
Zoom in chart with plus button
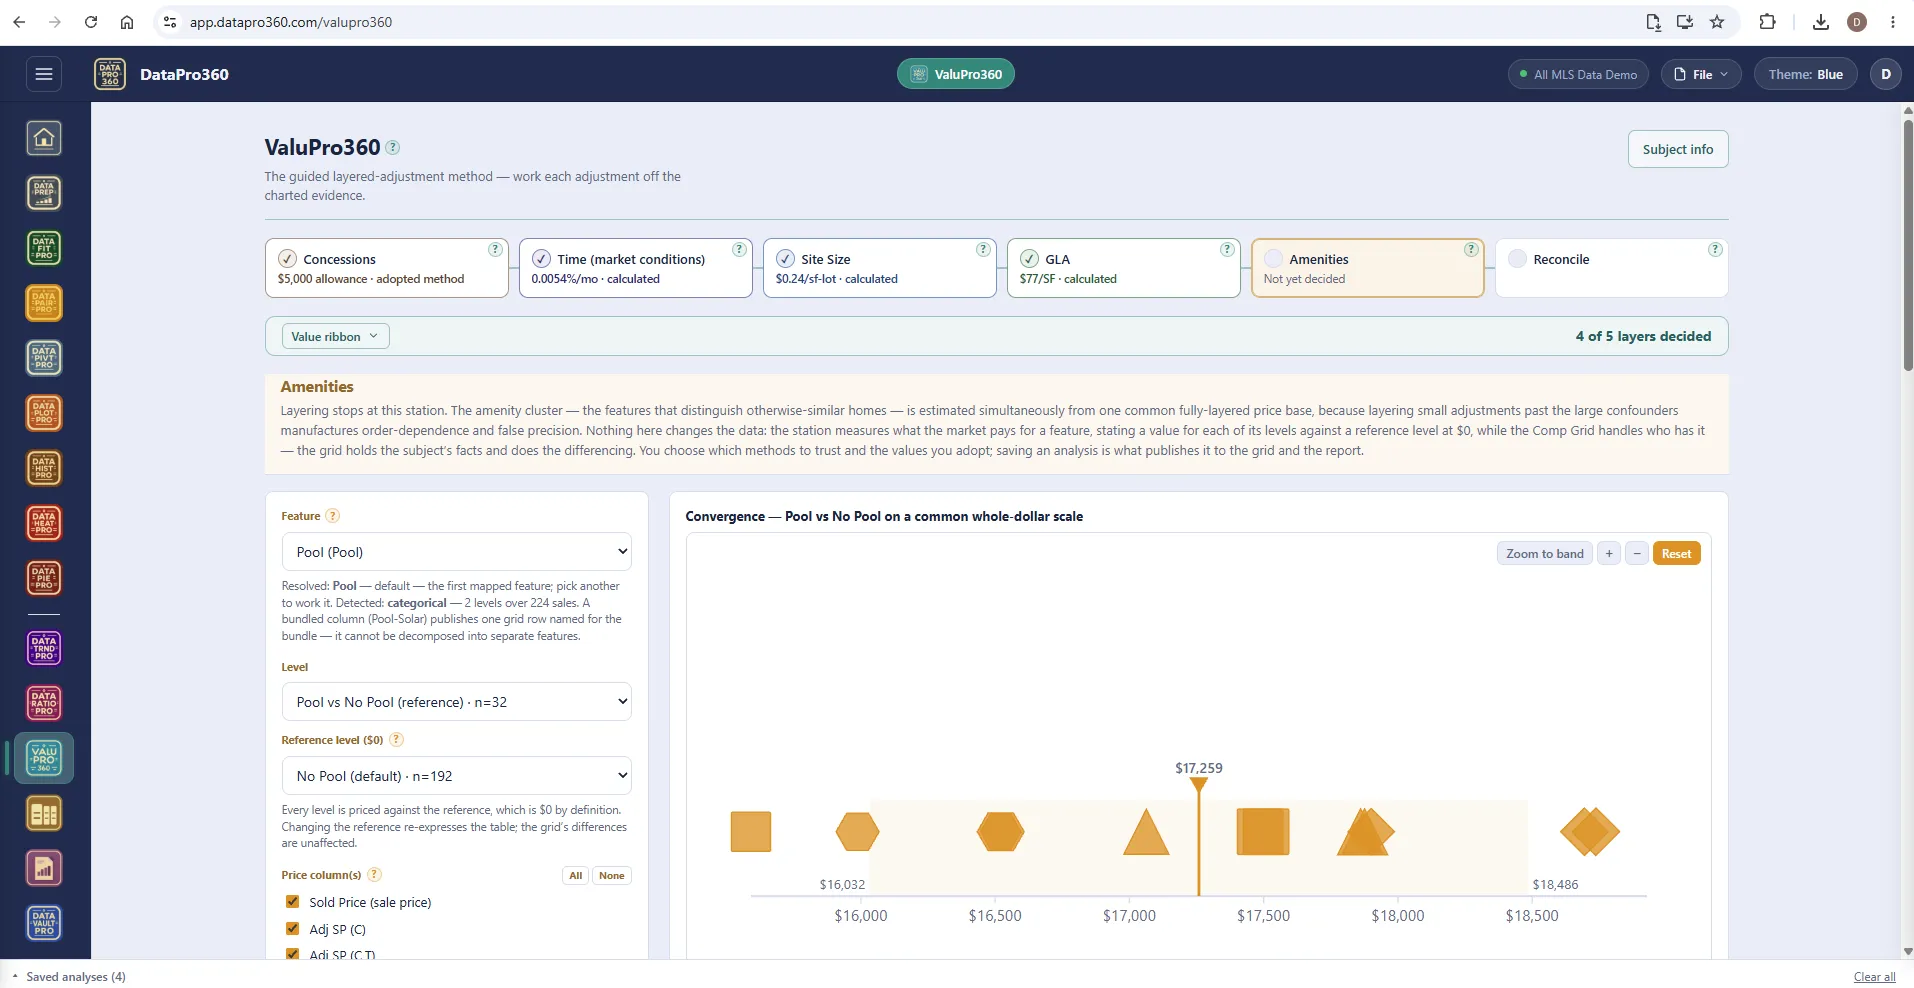click(x=1609, y=554)
